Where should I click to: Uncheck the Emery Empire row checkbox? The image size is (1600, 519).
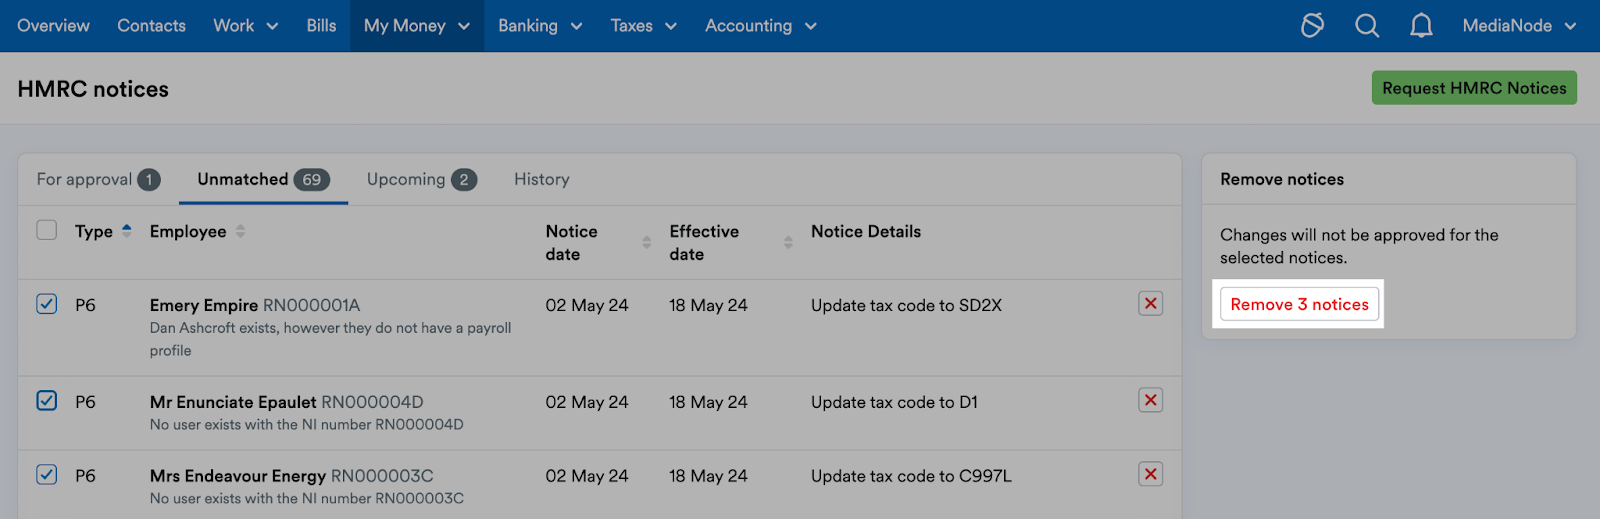pos(47,303)
